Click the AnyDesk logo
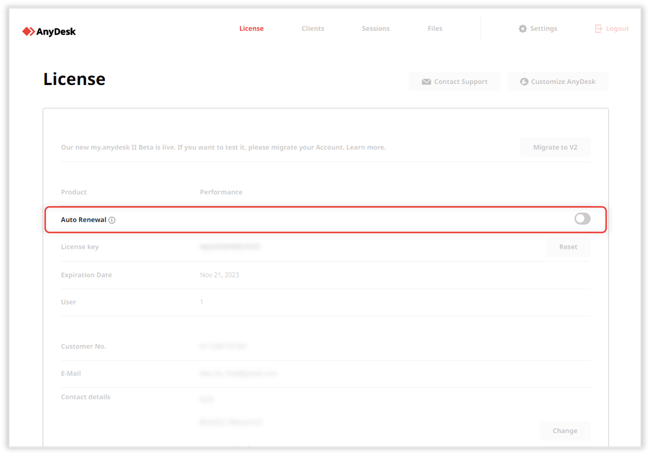 (x=49, y=31)
